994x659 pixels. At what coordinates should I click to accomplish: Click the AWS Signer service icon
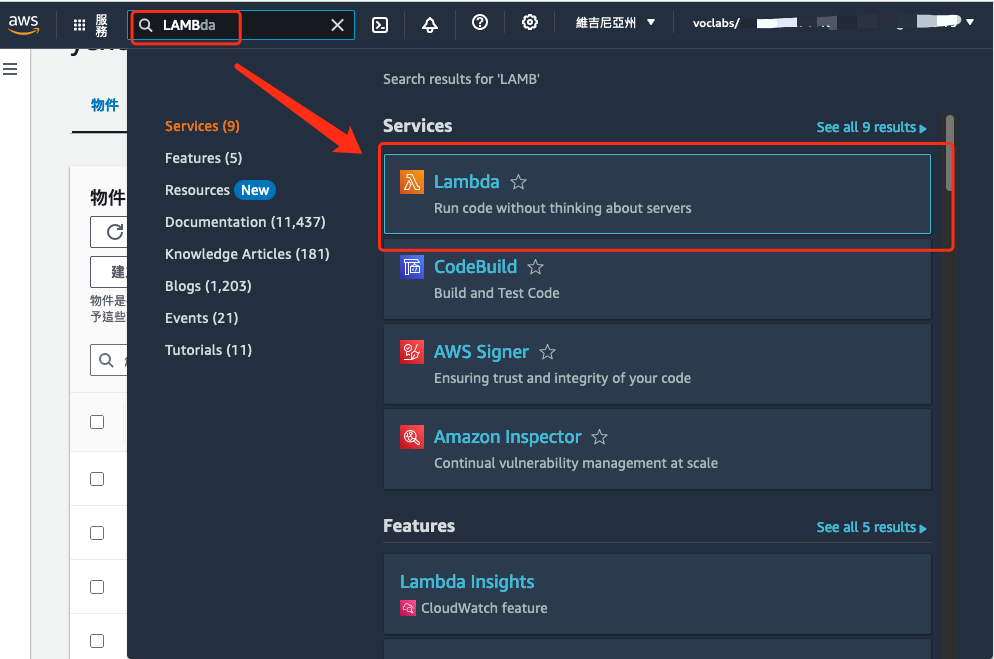412,352
